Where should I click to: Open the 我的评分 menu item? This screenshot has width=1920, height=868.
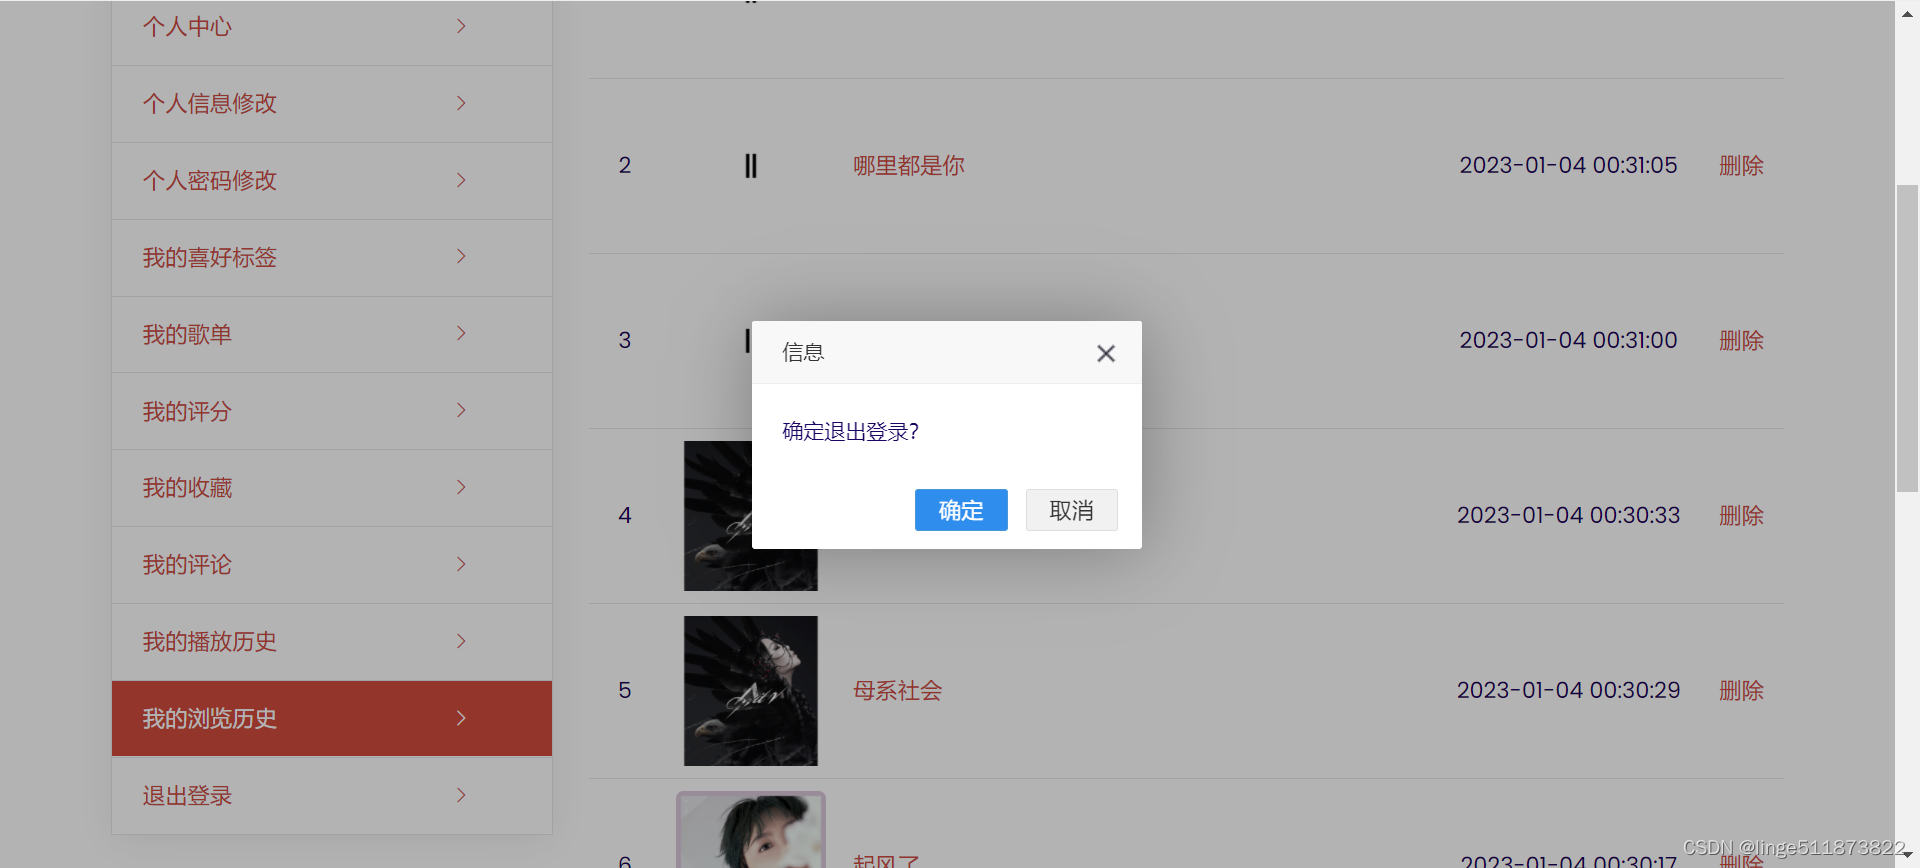point(332,411)
